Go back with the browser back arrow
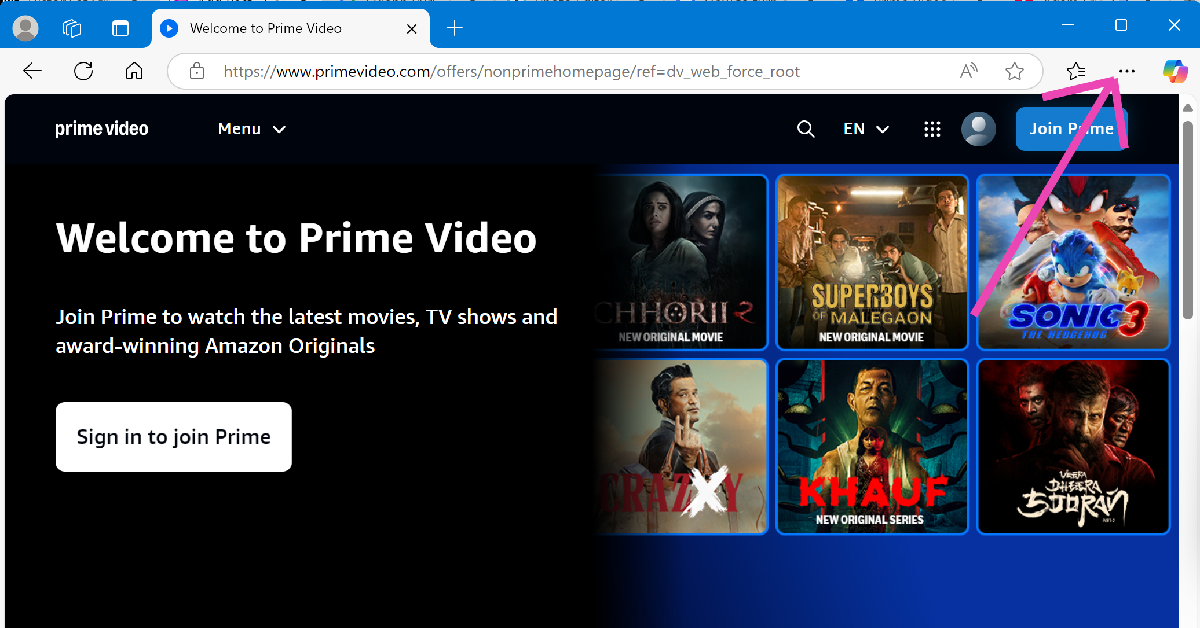 pos(32,71)
